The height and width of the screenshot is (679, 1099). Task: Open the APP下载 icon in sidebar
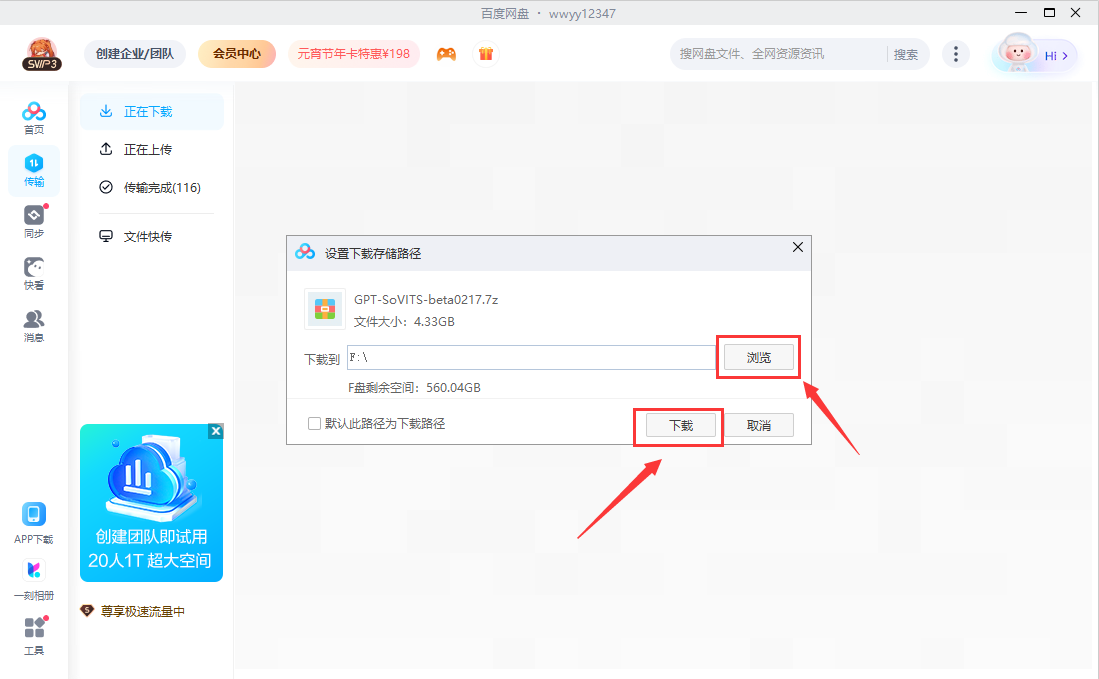(34, 523)
